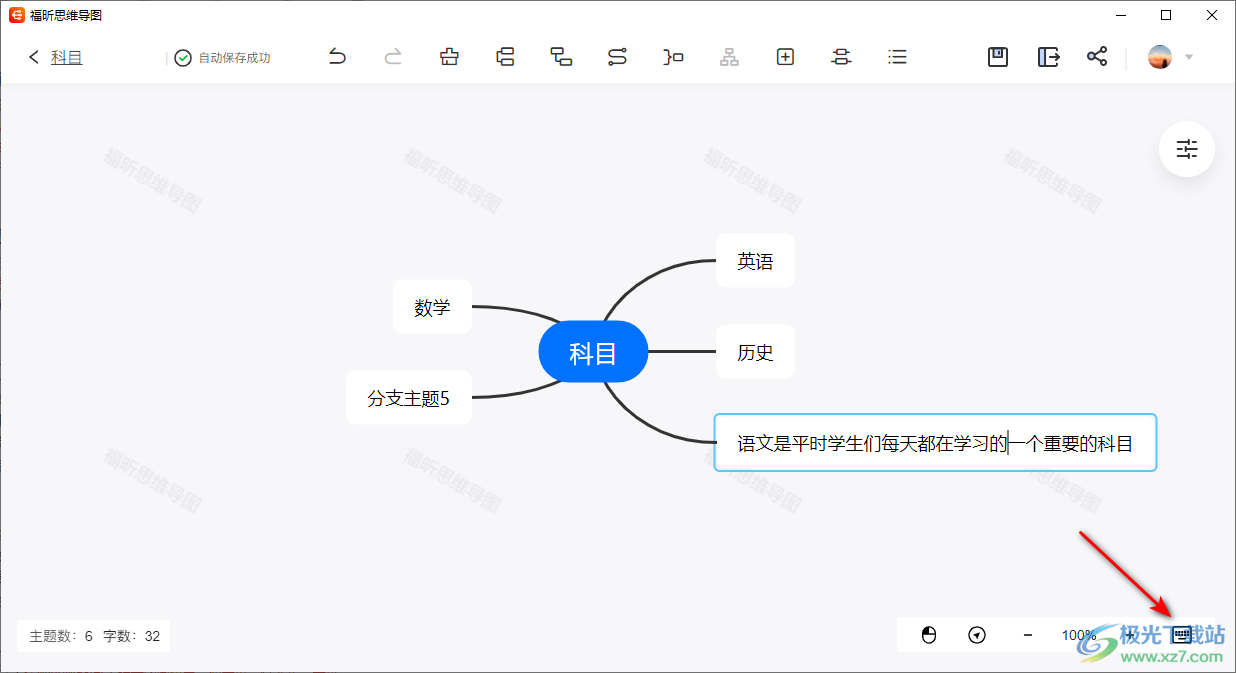The image size is (1236, 673).
Task: Select the format painter brush icon
Action: click(450, 57)
